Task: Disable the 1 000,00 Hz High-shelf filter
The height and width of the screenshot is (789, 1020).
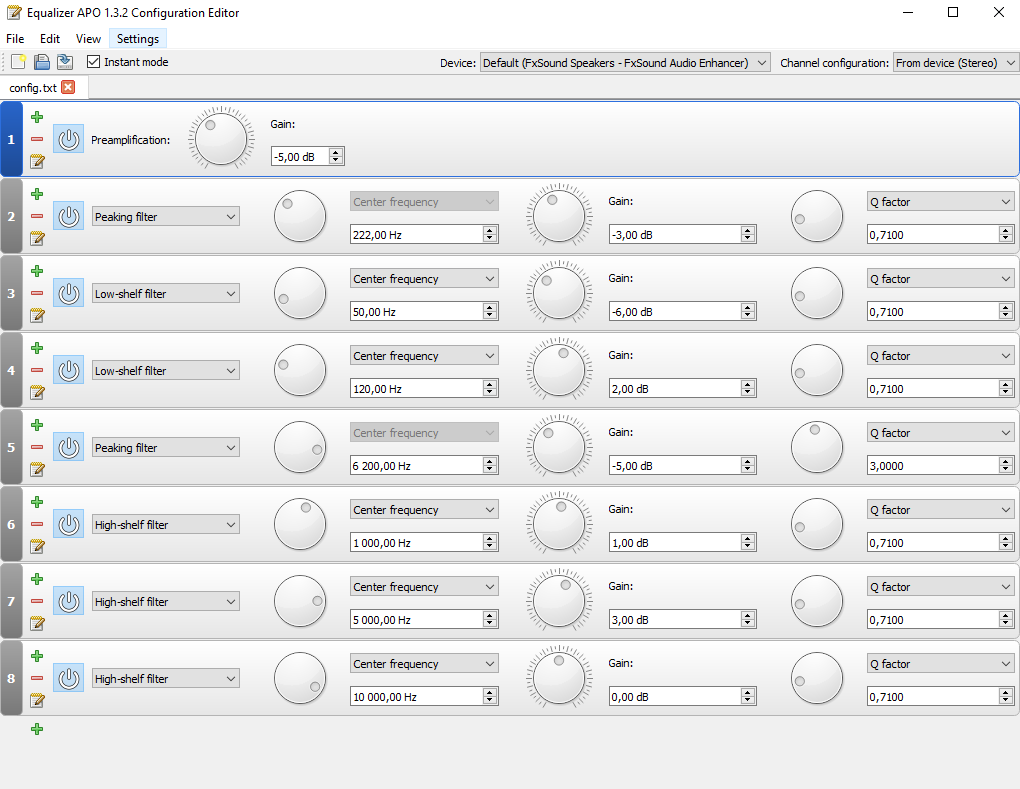Action: coord(68,524)
